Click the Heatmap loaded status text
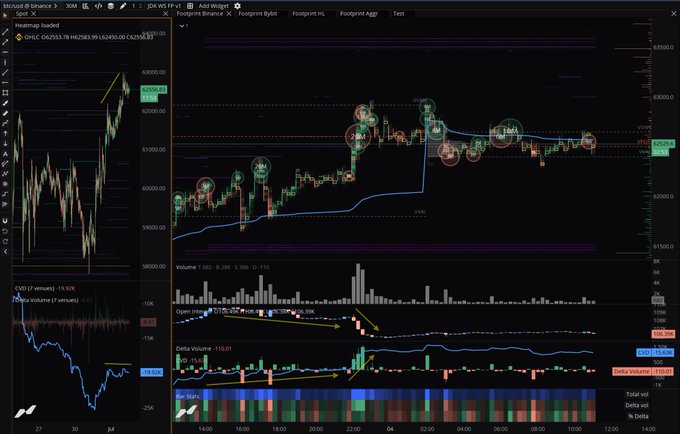This screenshot has height=434, width=680. coord(37,26)
